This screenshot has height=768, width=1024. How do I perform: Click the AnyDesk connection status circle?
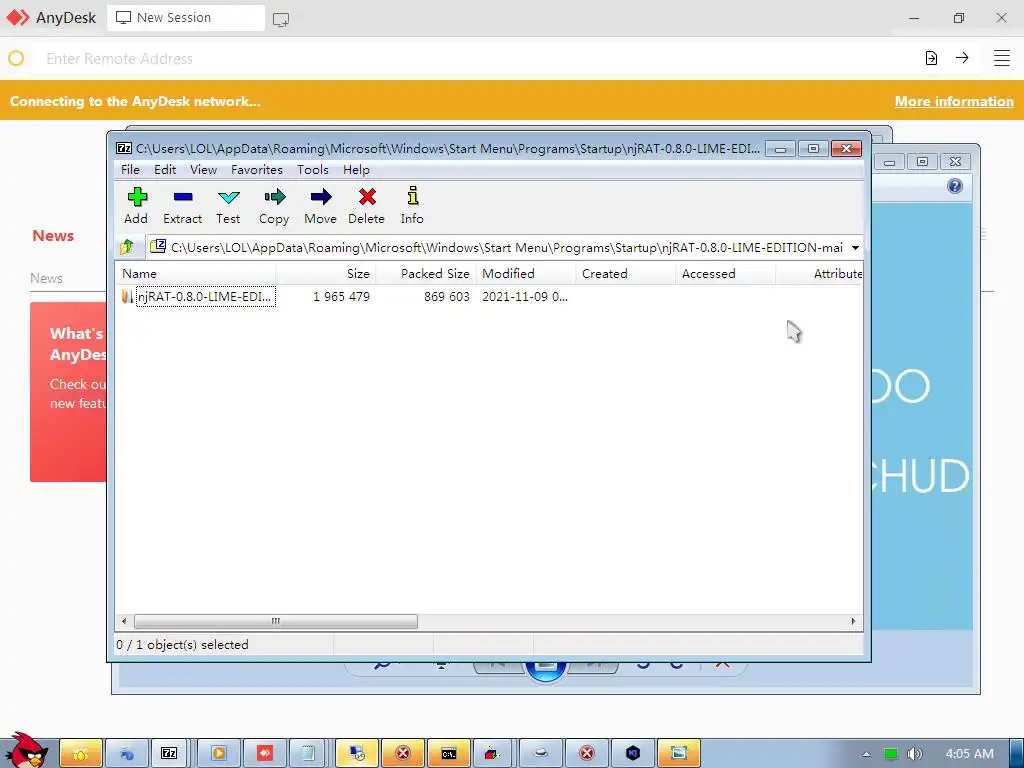(16, 58)
